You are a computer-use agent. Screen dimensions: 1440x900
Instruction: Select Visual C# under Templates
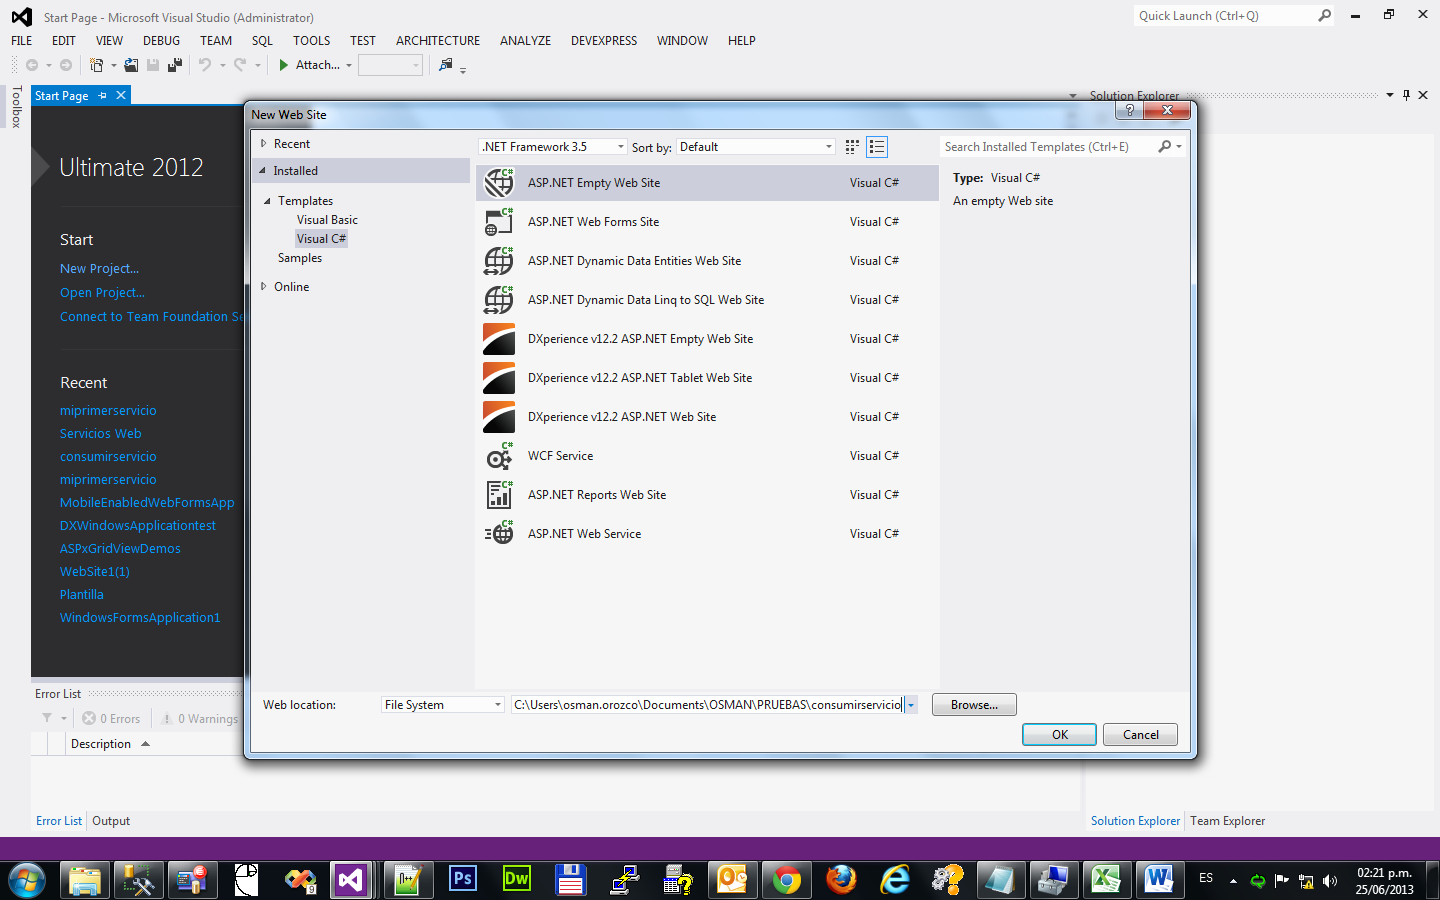click(x=321, y=239)
